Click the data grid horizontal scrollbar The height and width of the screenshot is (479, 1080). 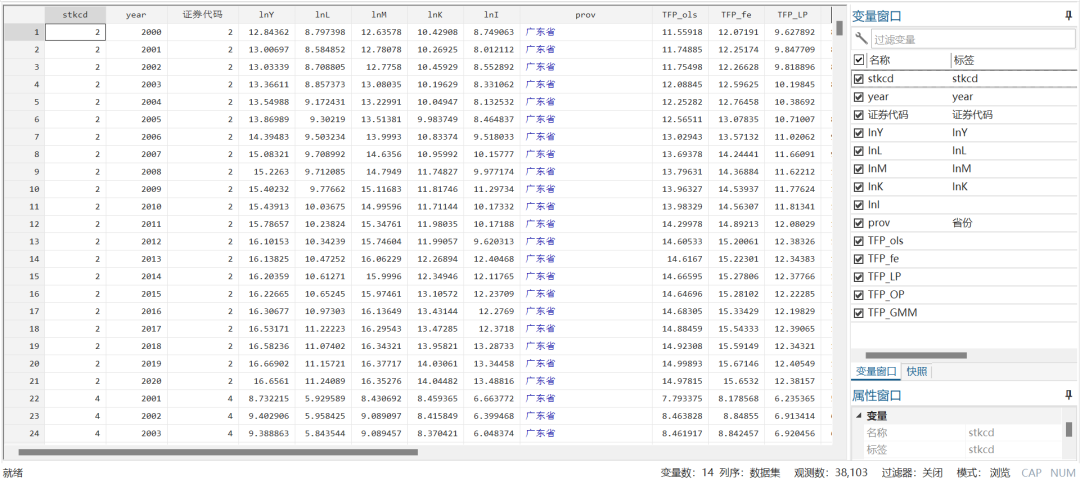218,452
